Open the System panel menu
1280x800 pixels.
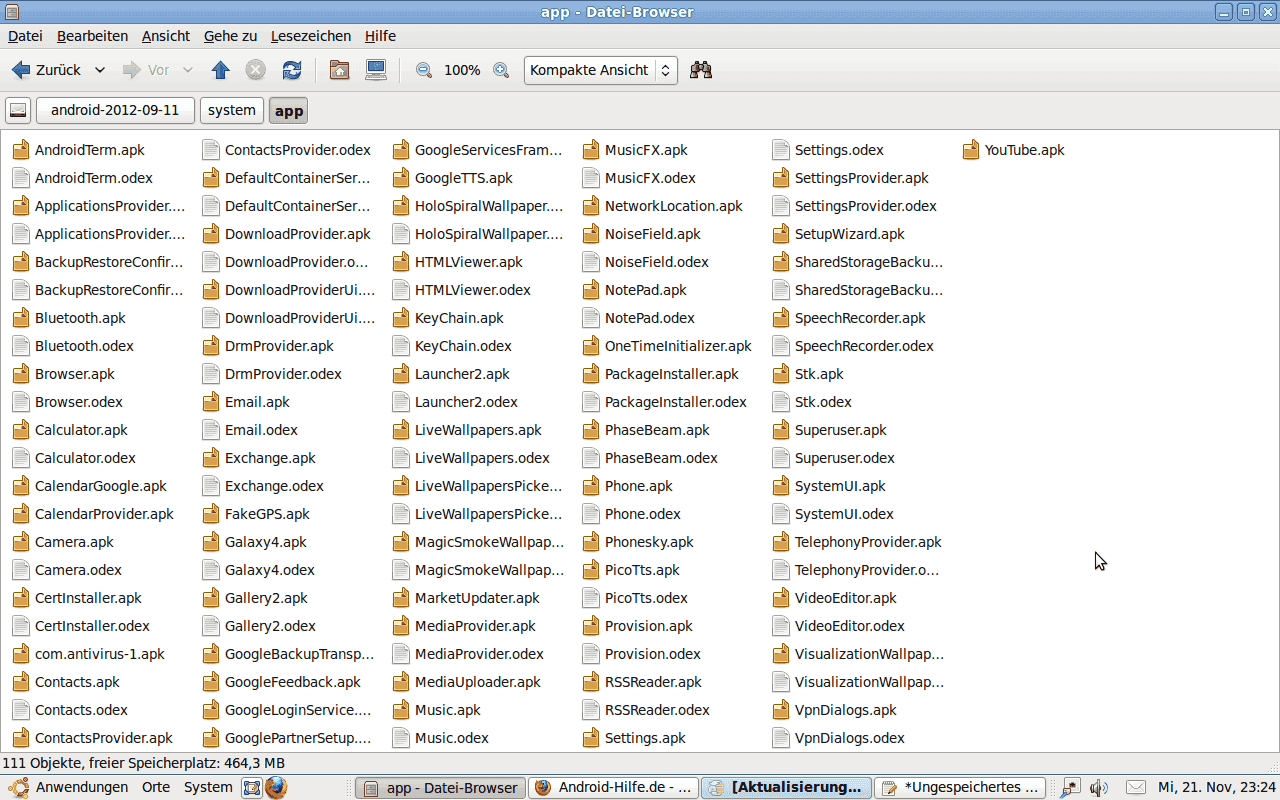208,787
